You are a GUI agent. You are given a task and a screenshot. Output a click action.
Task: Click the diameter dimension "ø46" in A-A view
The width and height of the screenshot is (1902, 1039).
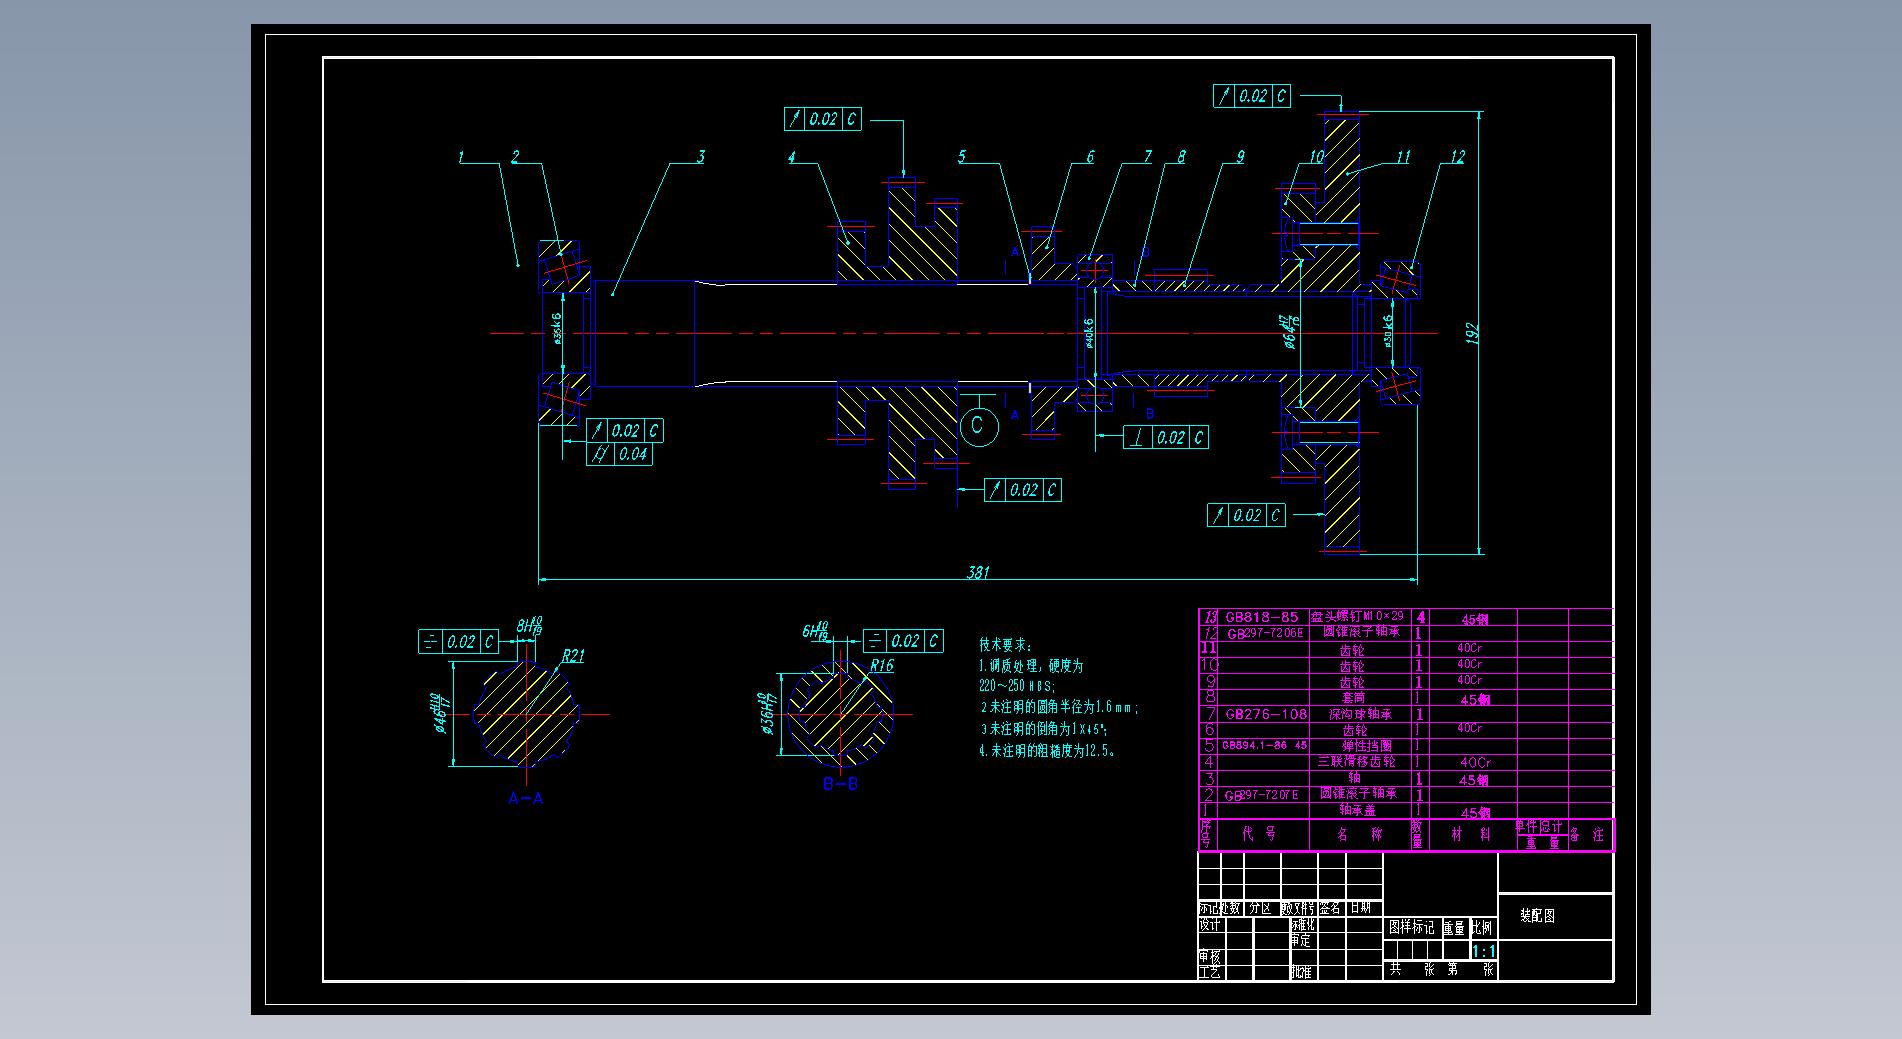point(438,713)
